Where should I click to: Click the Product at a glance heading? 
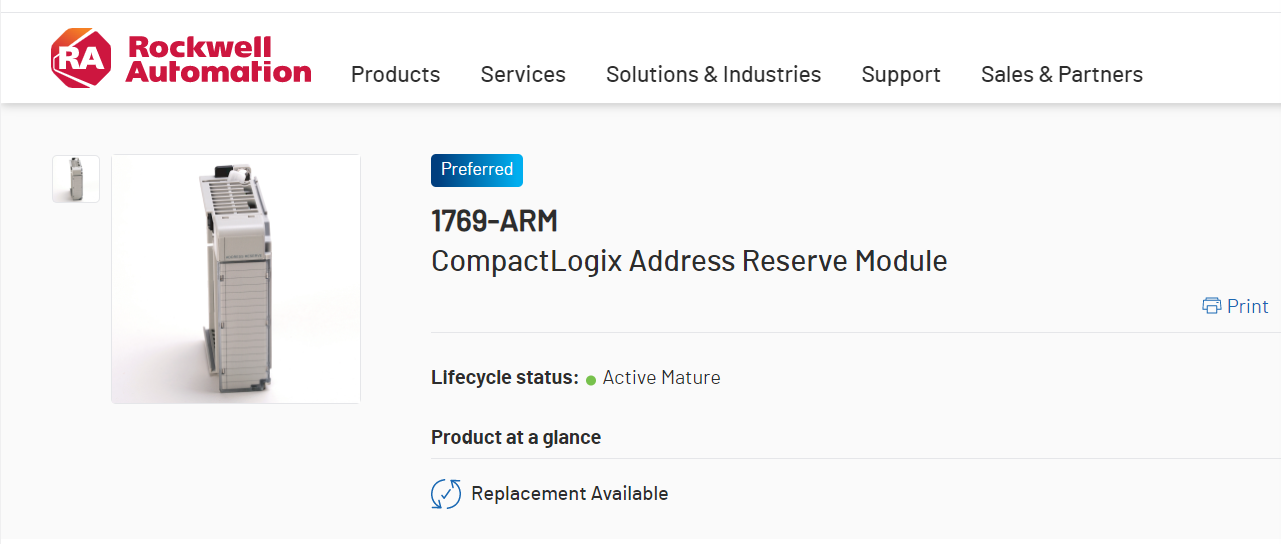point(516,437)
